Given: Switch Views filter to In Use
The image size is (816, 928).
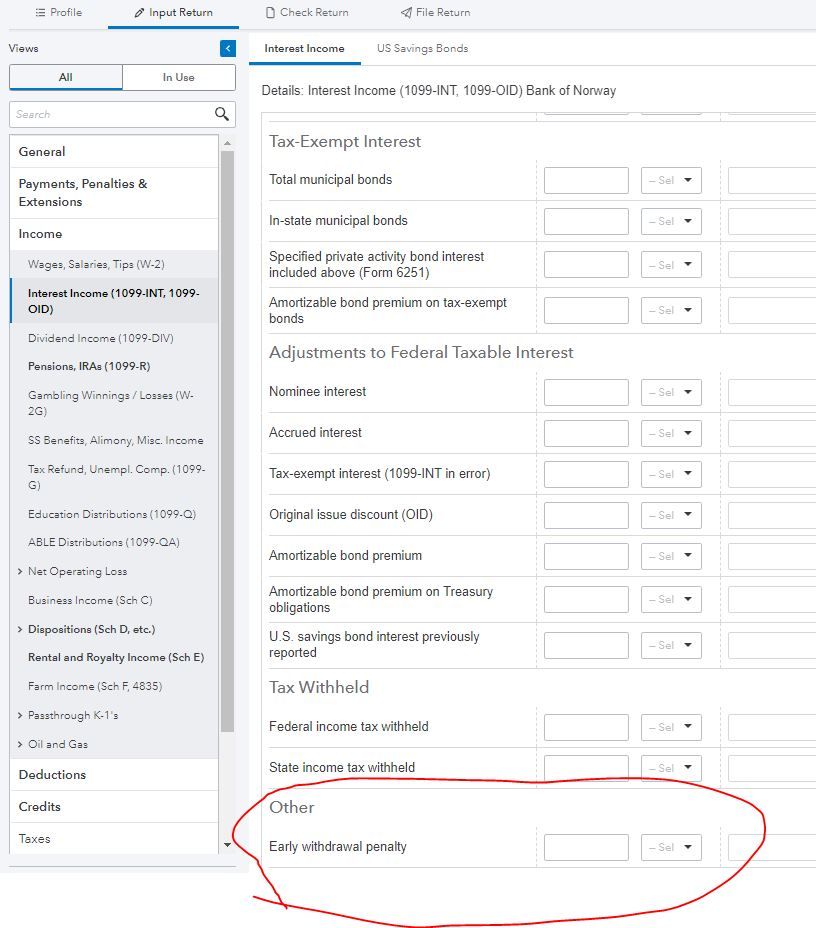Looking at the screenshot, I should [179, 78].
